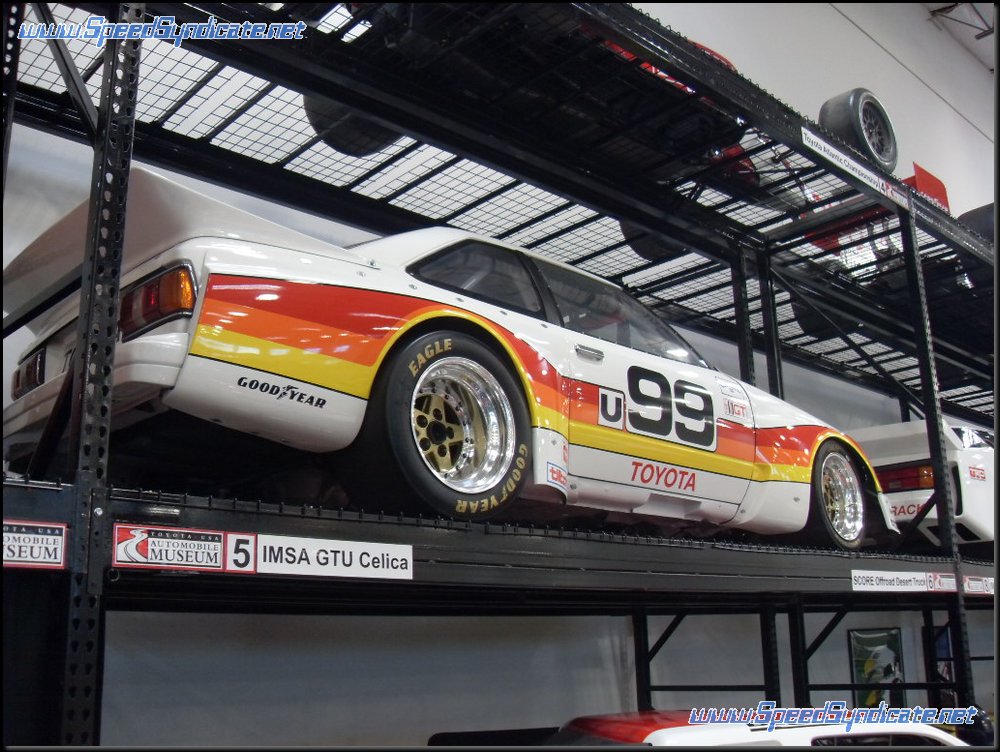The image size is (1000, 752).
Task: Click the front wheel of the Celica
Action: point(839,495)
